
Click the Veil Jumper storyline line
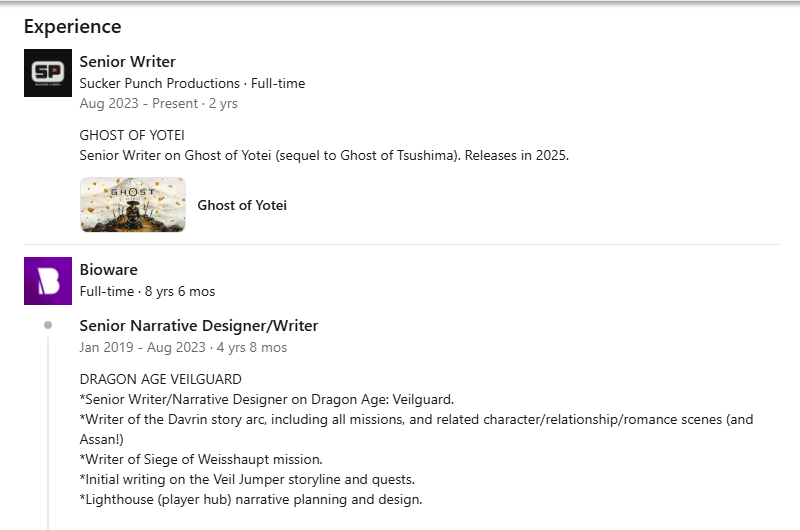(247, 479)
